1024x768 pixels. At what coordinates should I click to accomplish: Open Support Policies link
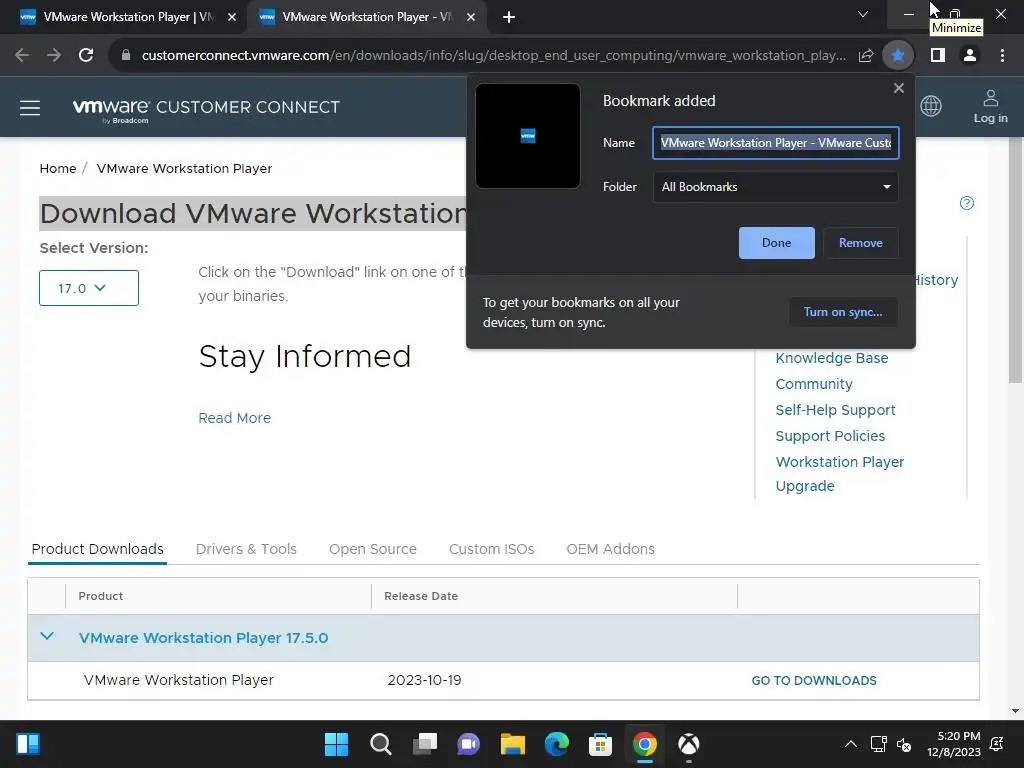[x=830, y=436]
